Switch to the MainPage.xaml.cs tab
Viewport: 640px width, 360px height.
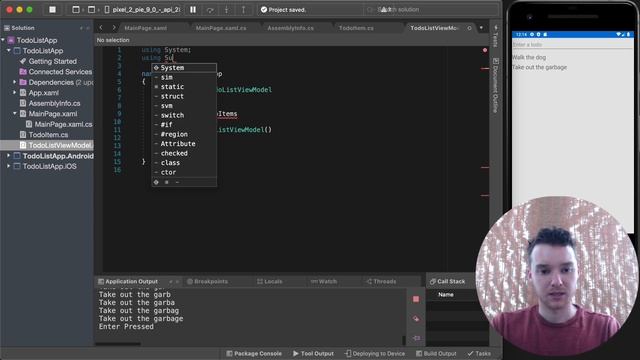point(221,28)
